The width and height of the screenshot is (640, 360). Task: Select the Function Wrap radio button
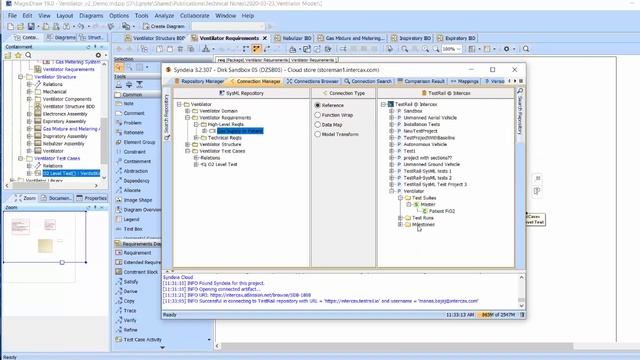tap(318, 115)
